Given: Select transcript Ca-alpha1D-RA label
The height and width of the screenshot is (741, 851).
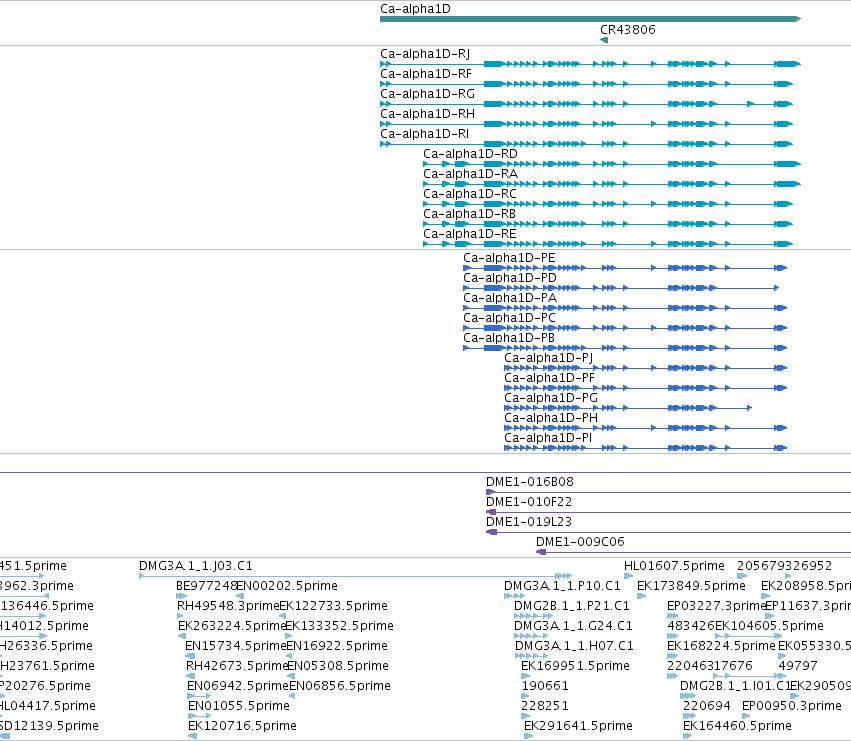Looking at the screenshot, I should 471,174.
